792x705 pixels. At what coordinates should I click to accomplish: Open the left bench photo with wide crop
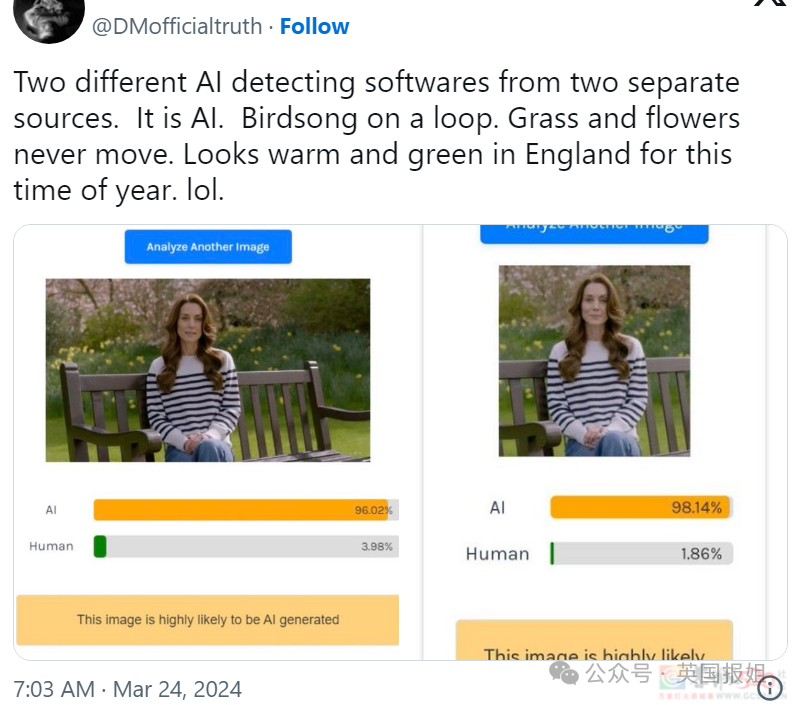pos(208,370)
